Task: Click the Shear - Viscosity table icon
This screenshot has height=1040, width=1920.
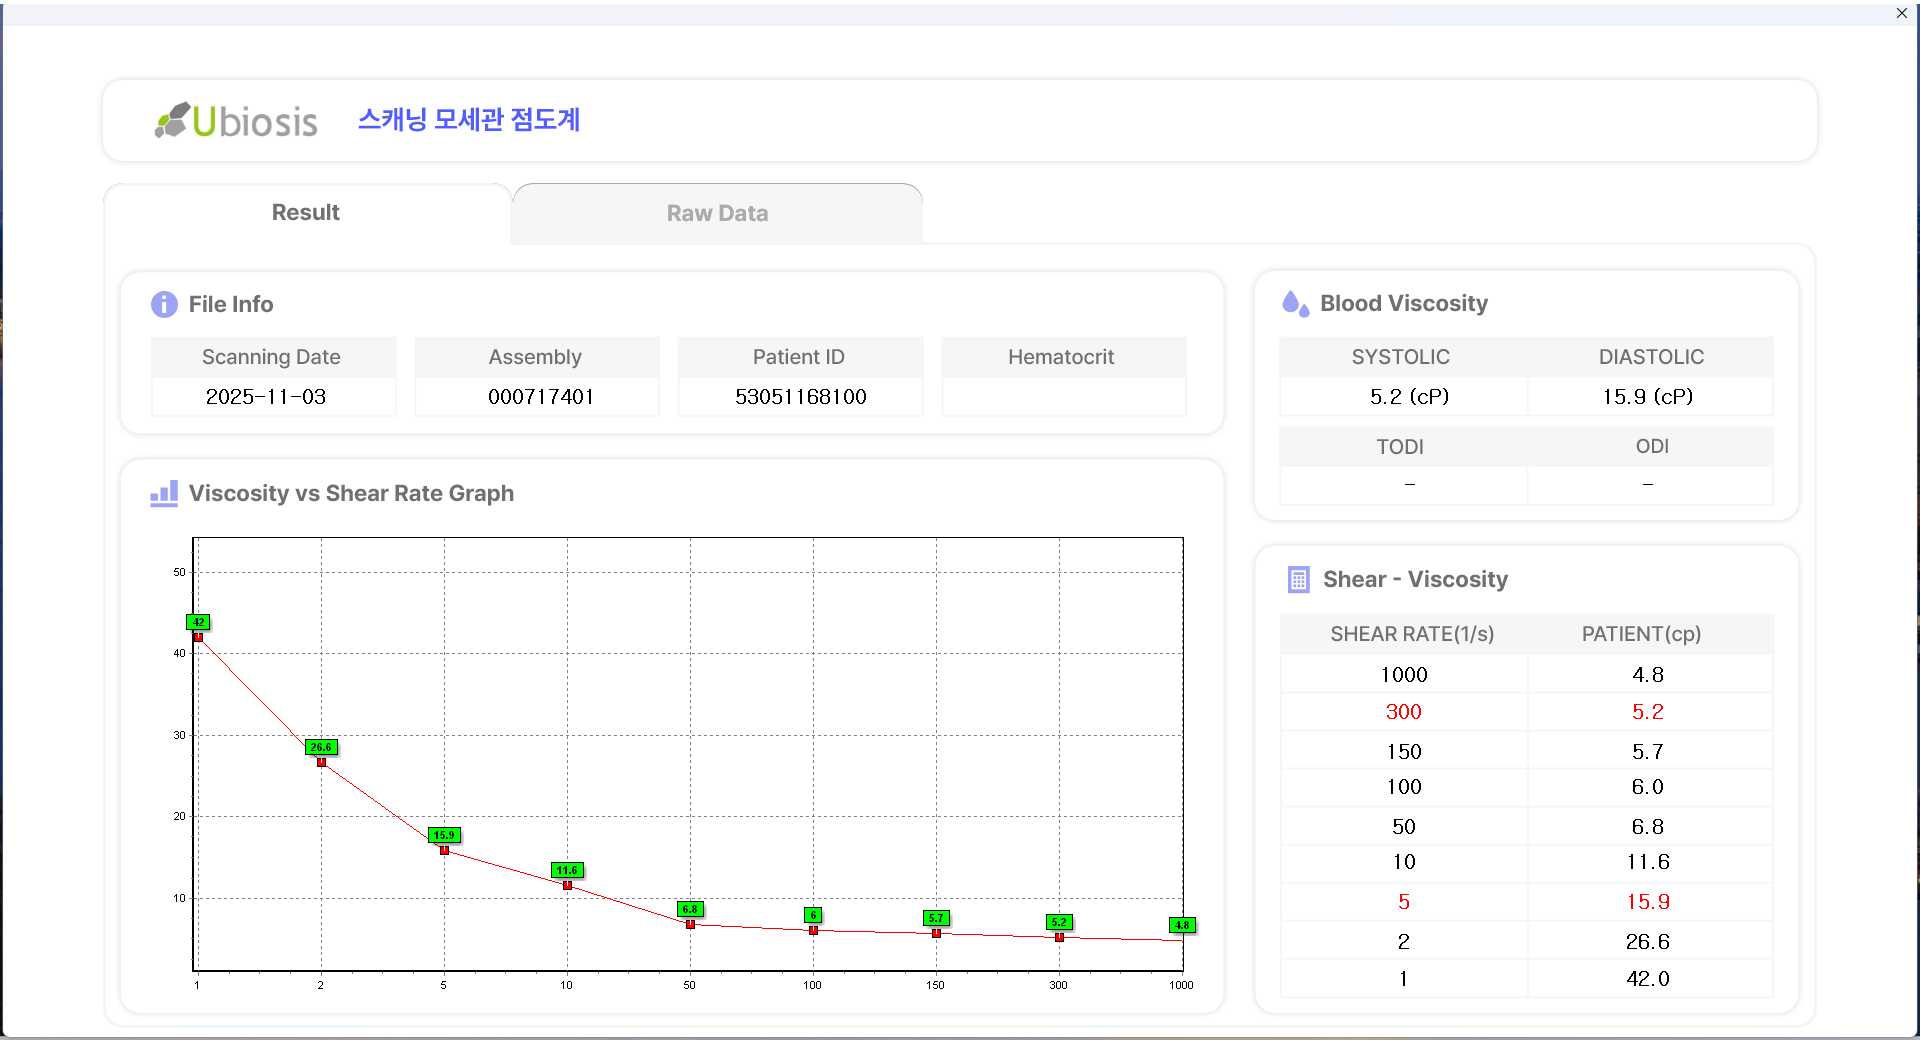Action: pyautogui.click(x=1298, y=580)
